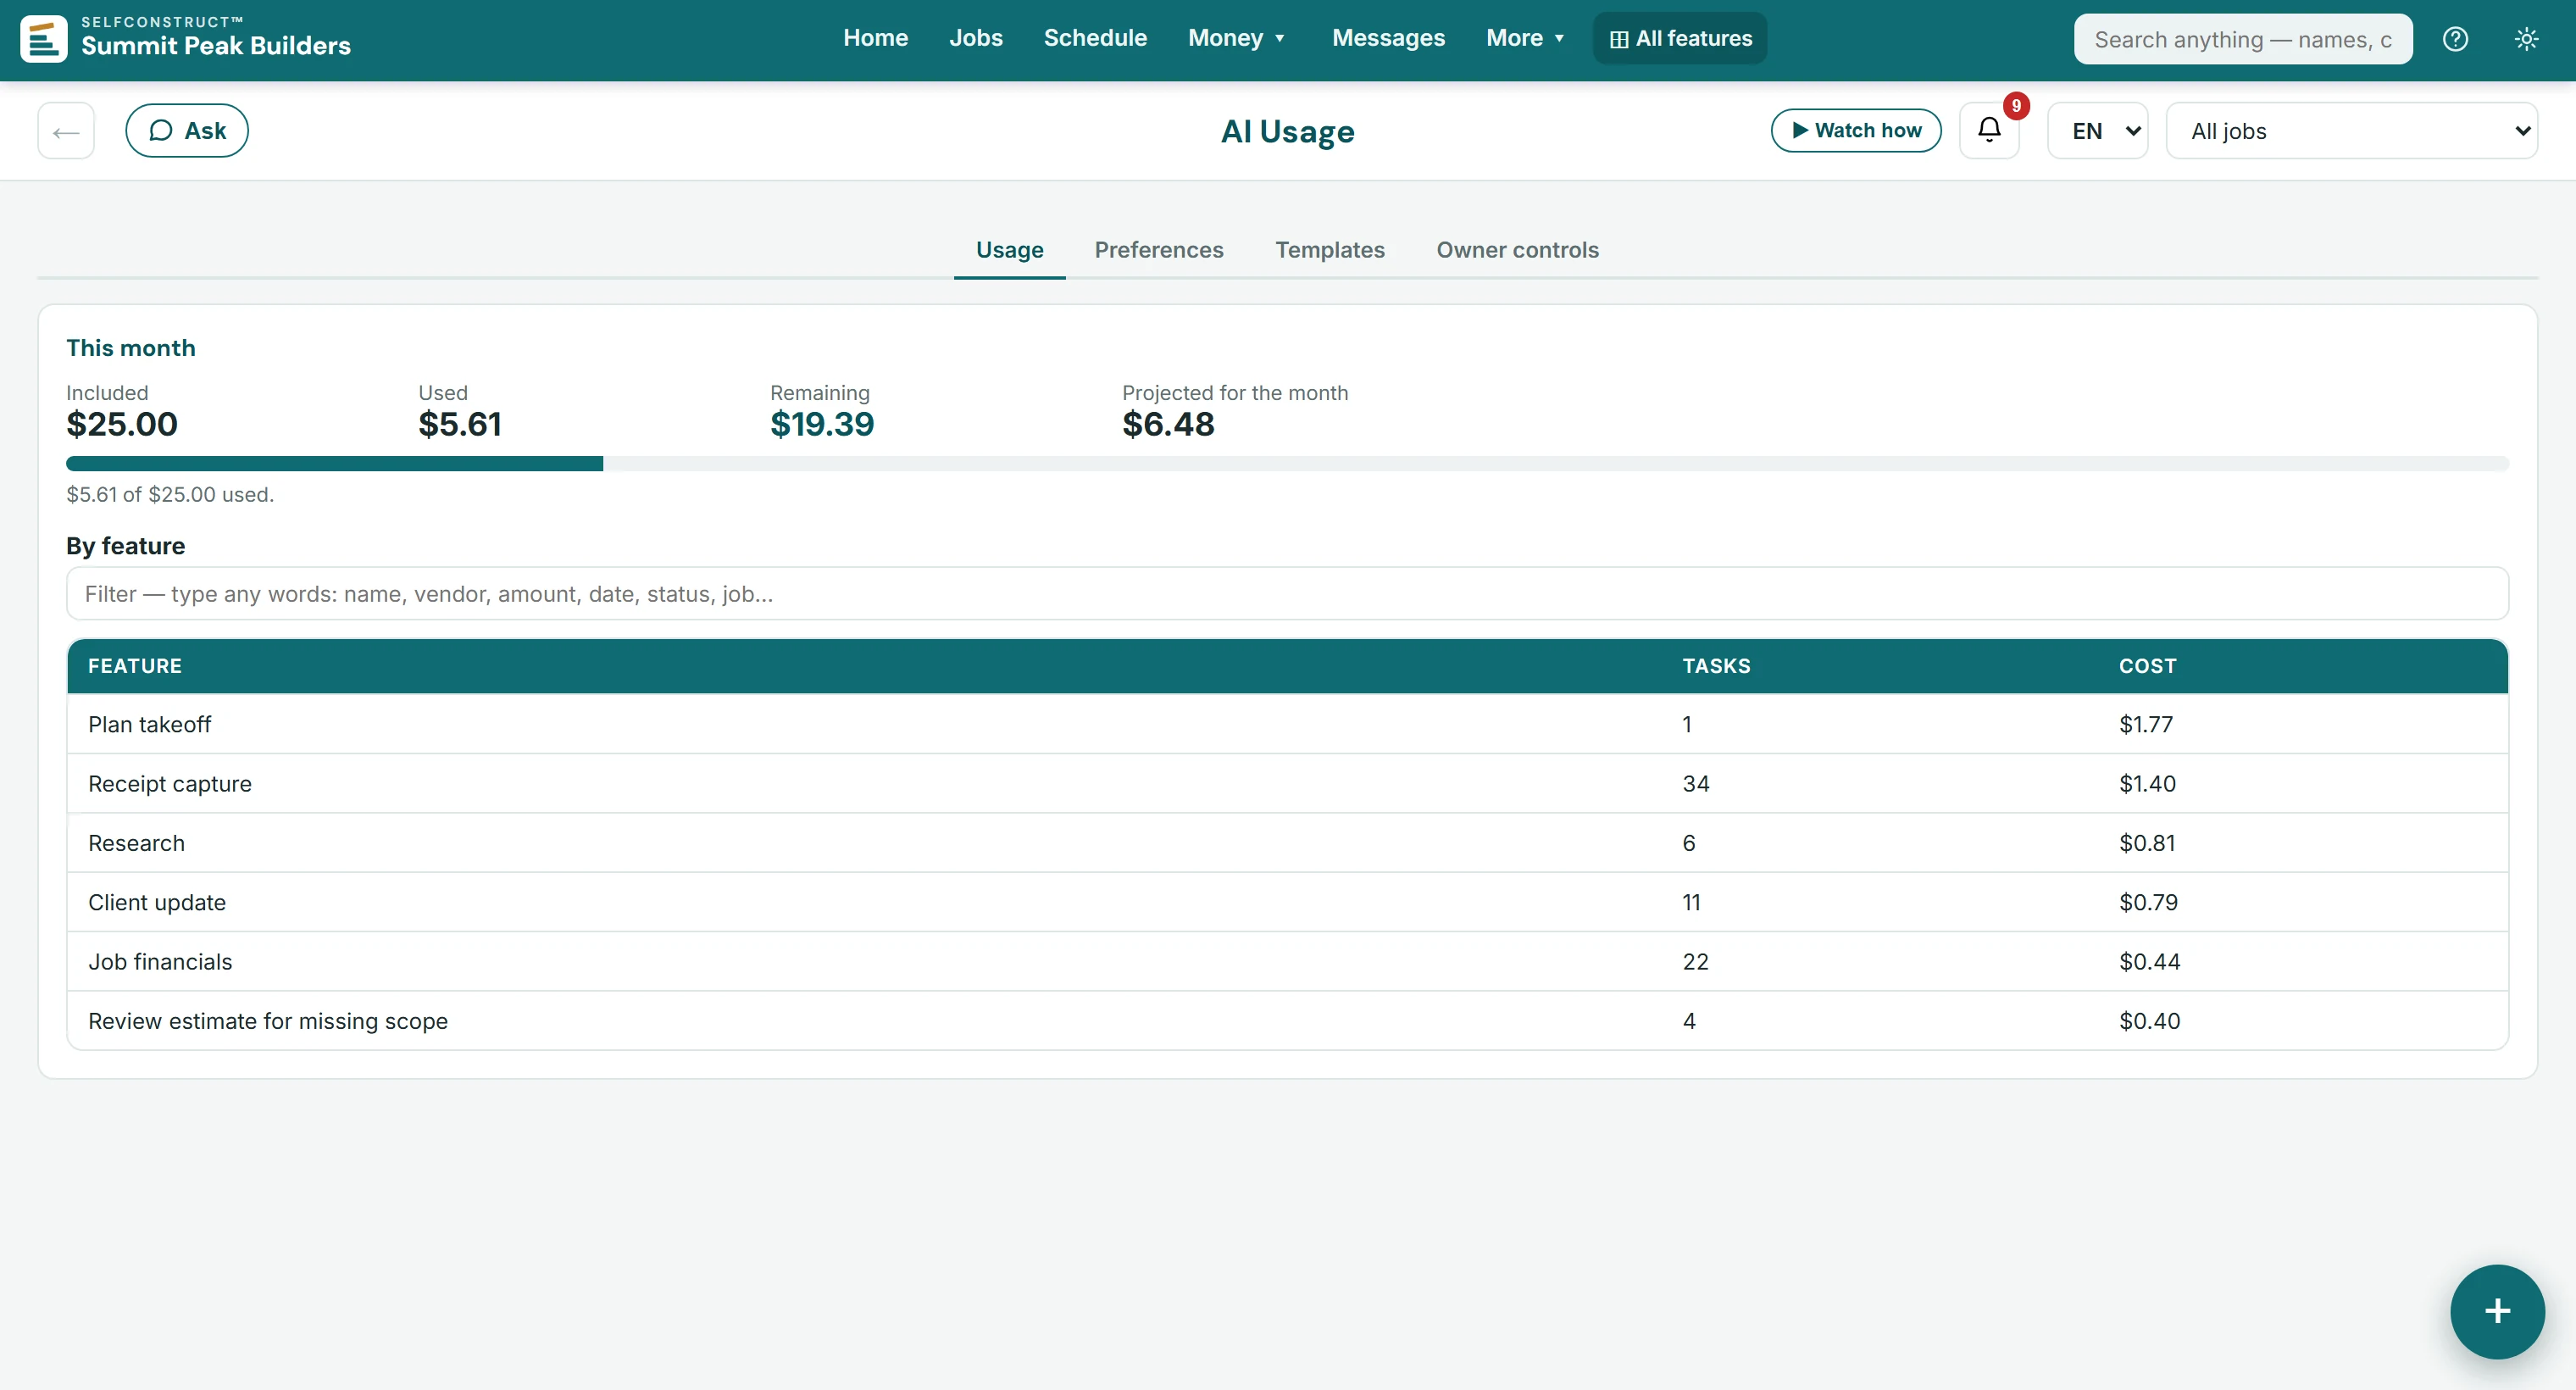Select Review estimate for missing scope row
The width and height of the screenshot is (2576, 1390).
point(1287,1021)
